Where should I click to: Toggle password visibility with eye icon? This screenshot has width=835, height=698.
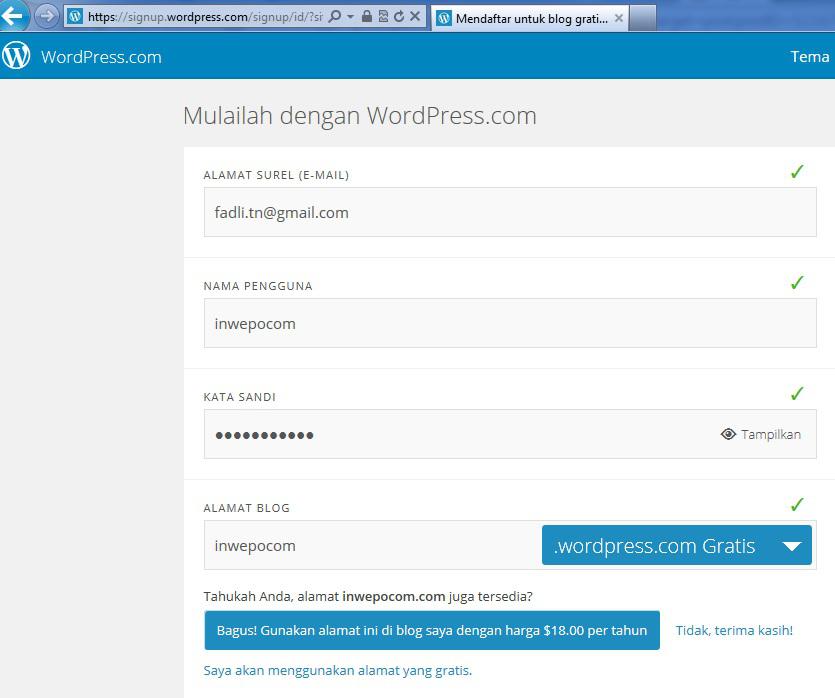click(x=728, y=434)
